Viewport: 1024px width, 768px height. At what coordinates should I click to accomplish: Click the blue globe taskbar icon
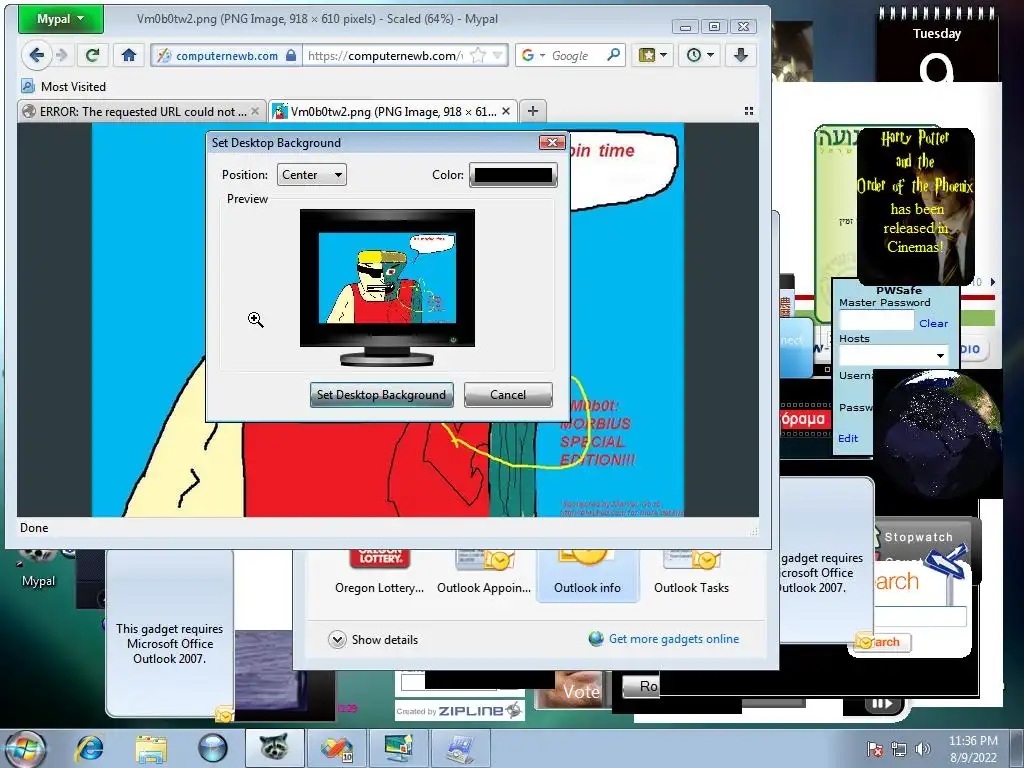[x=213, y=749]
